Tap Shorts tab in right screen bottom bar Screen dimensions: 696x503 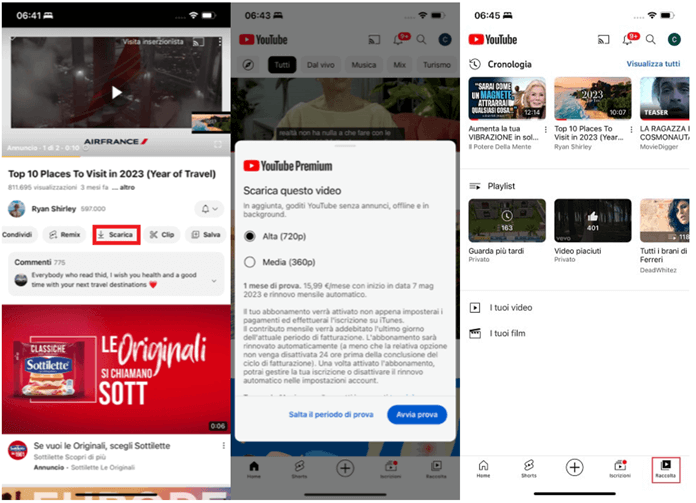point(529,469)
